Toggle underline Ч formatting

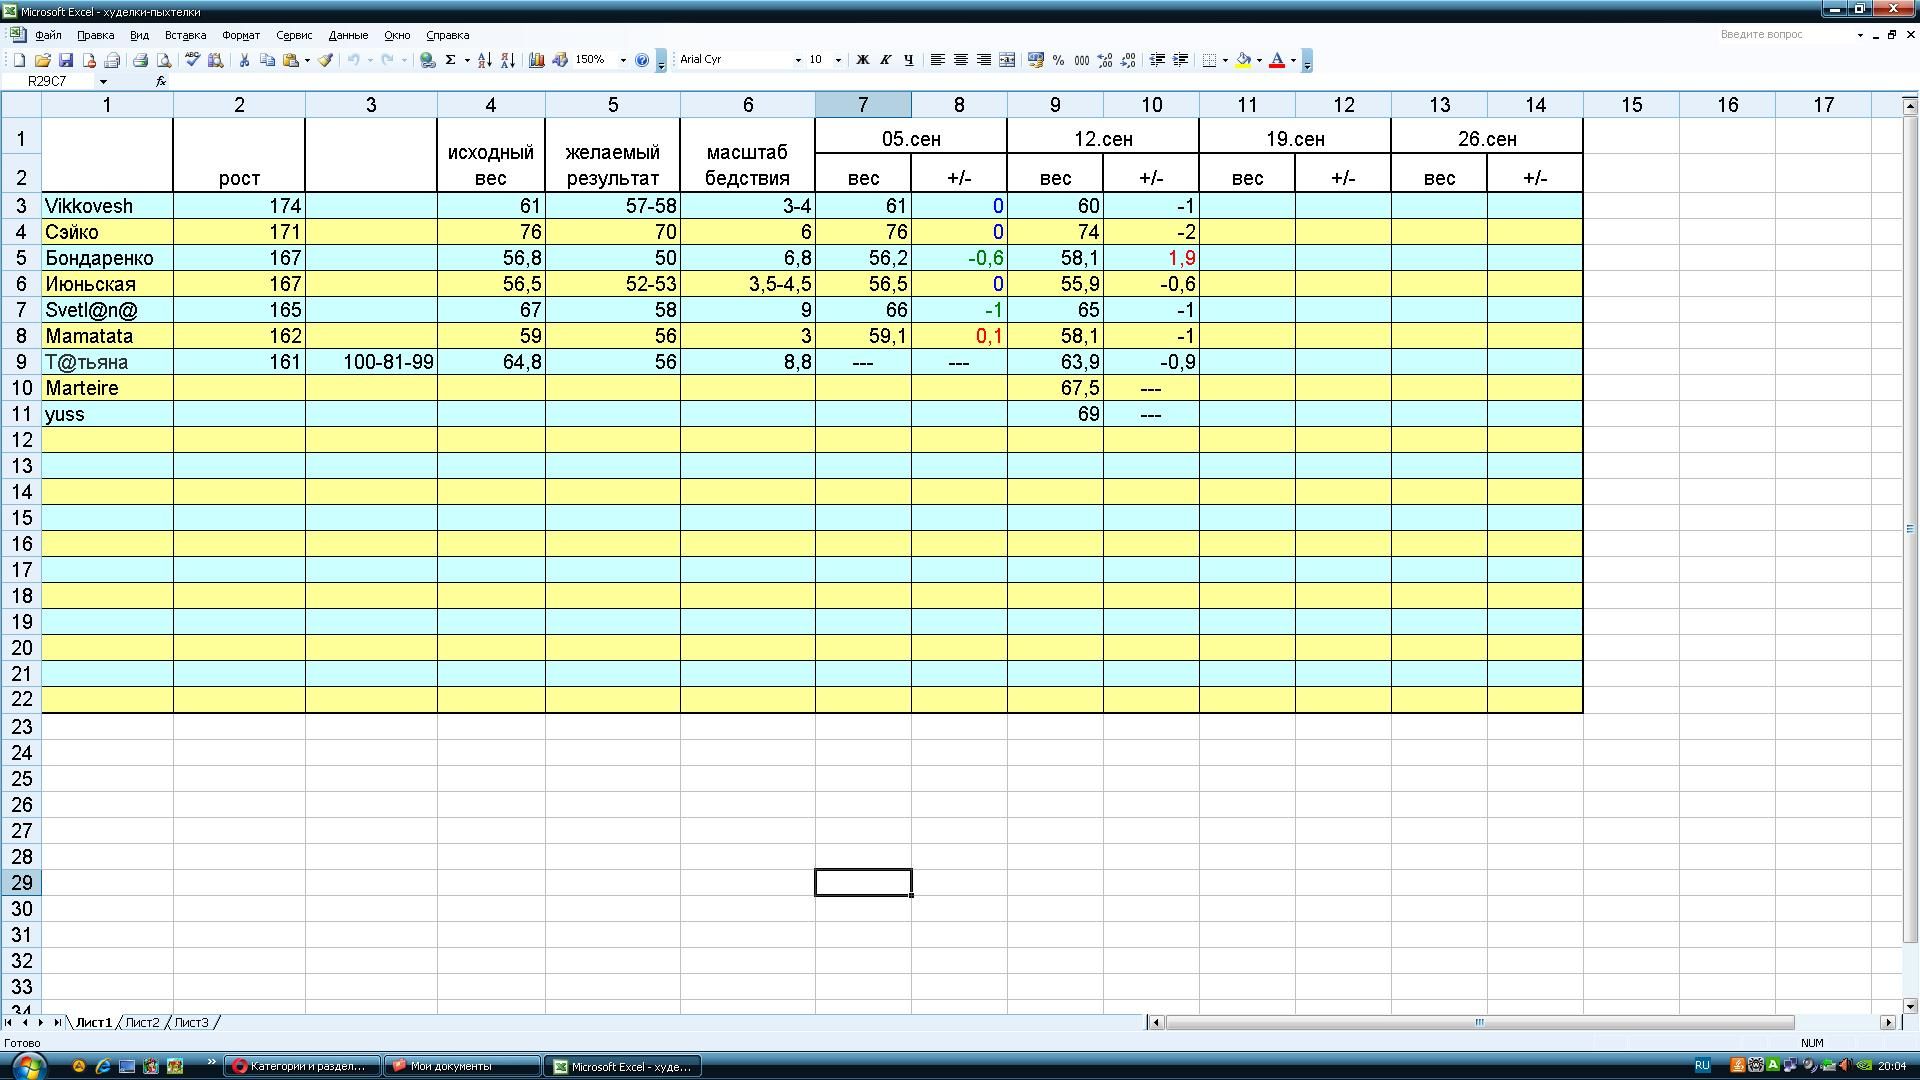(x=908, y=60)
